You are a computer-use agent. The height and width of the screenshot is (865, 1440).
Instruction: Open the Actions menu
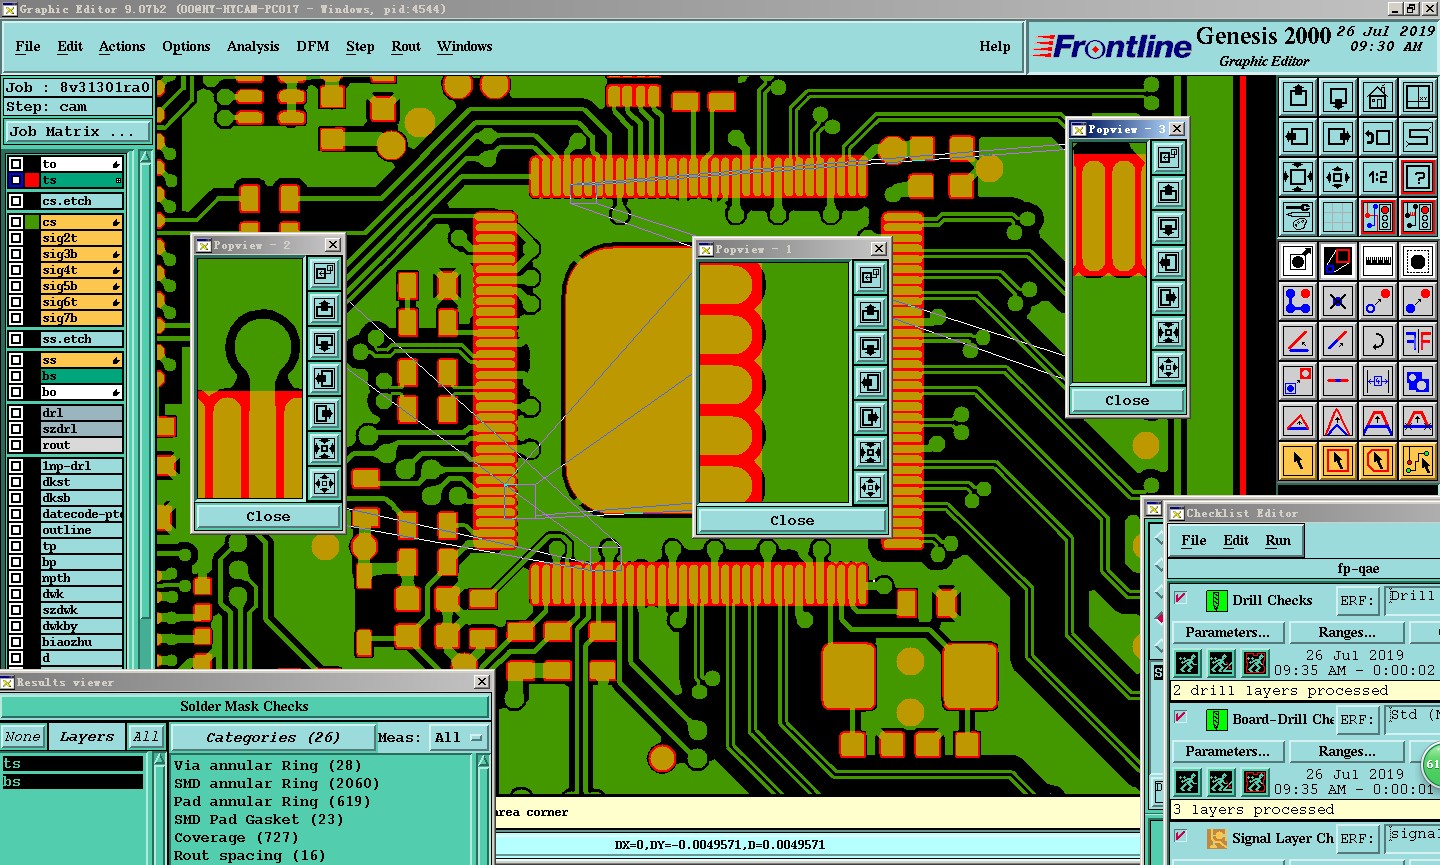[122, 47]
